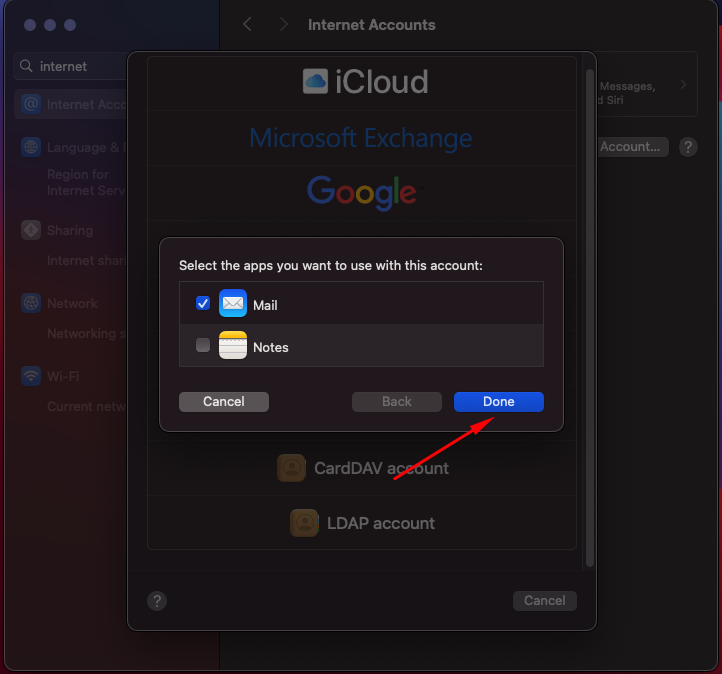722x674 pixels.
Task: Select 'Region for Internet Serv' result
Action: tap(87, 182)
